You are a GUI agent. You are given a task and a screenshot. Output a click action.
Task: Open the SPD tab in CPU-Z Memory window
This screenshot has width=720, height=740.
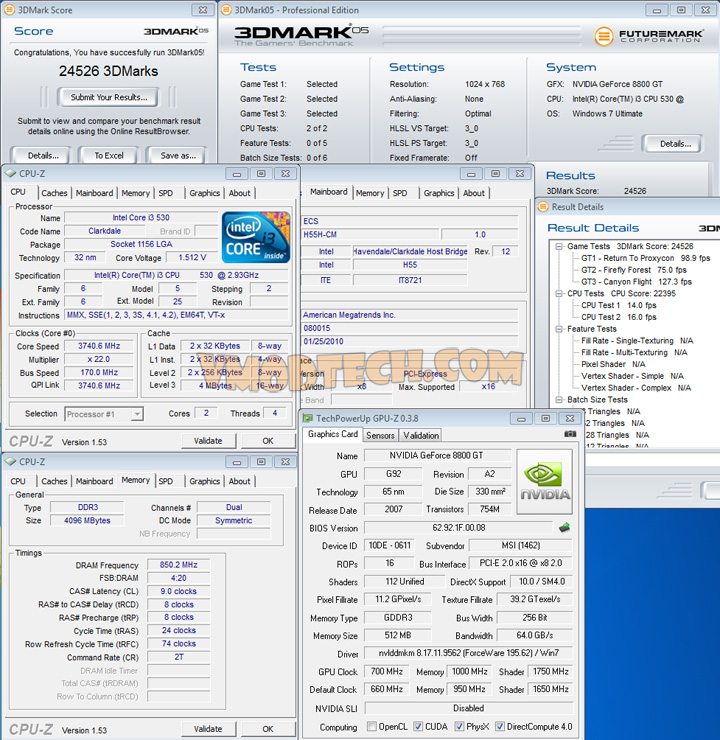[166, 481]
